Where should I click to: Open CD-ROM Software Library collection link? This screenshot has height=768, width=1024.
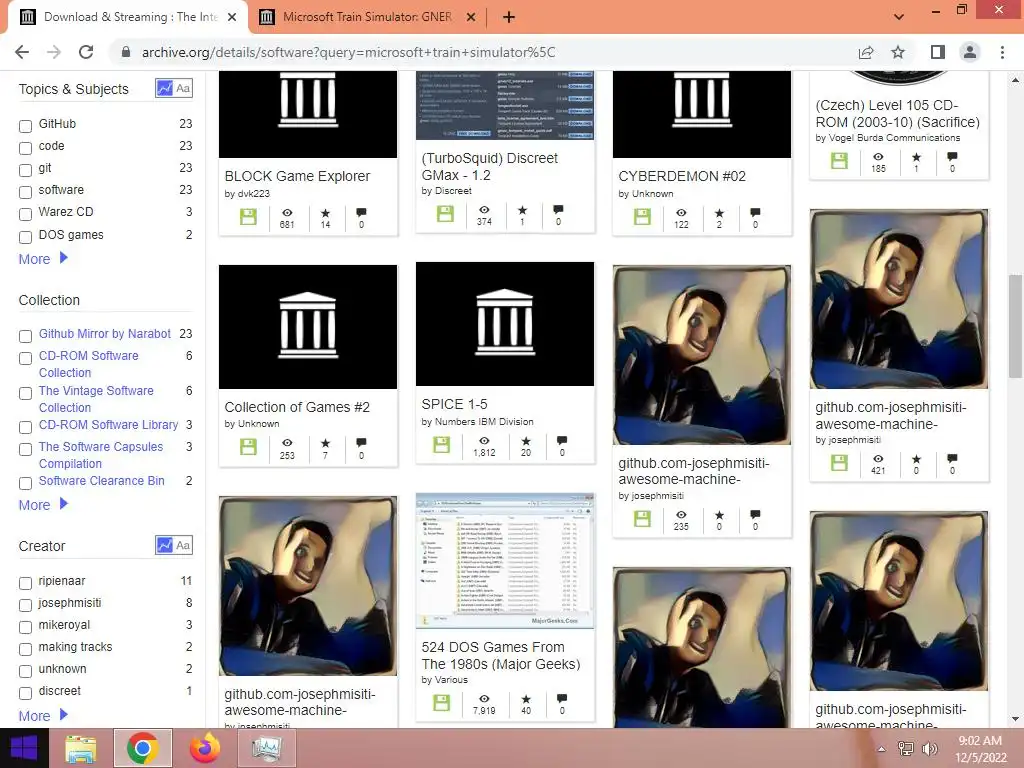pos(108,424)
